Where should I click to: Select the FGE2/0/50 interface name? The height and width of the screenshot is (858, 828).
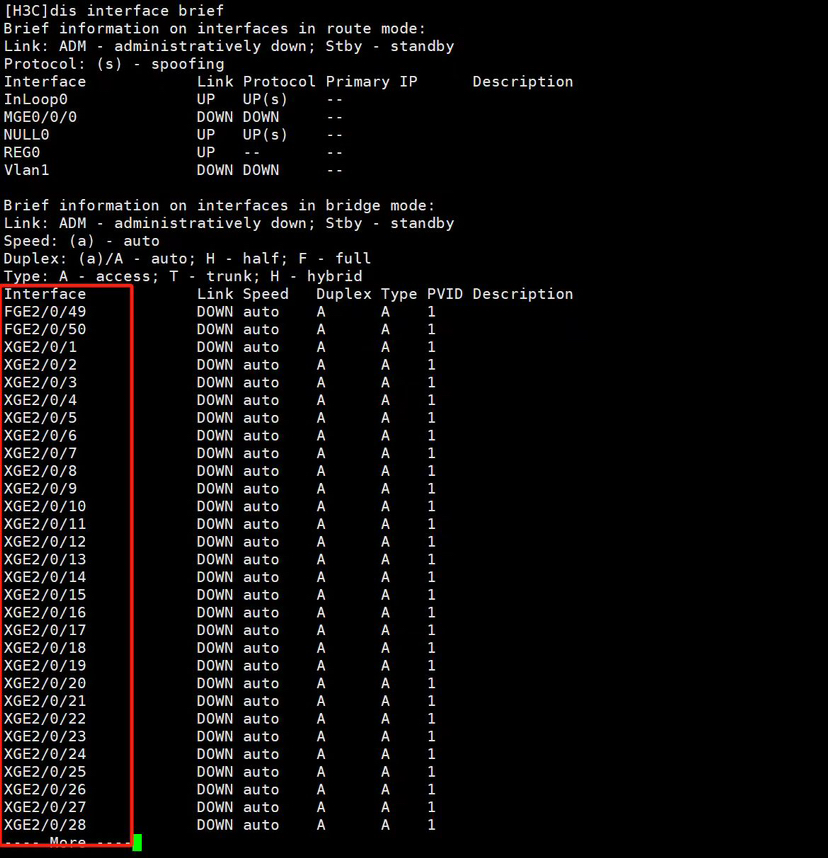[45, 329]
